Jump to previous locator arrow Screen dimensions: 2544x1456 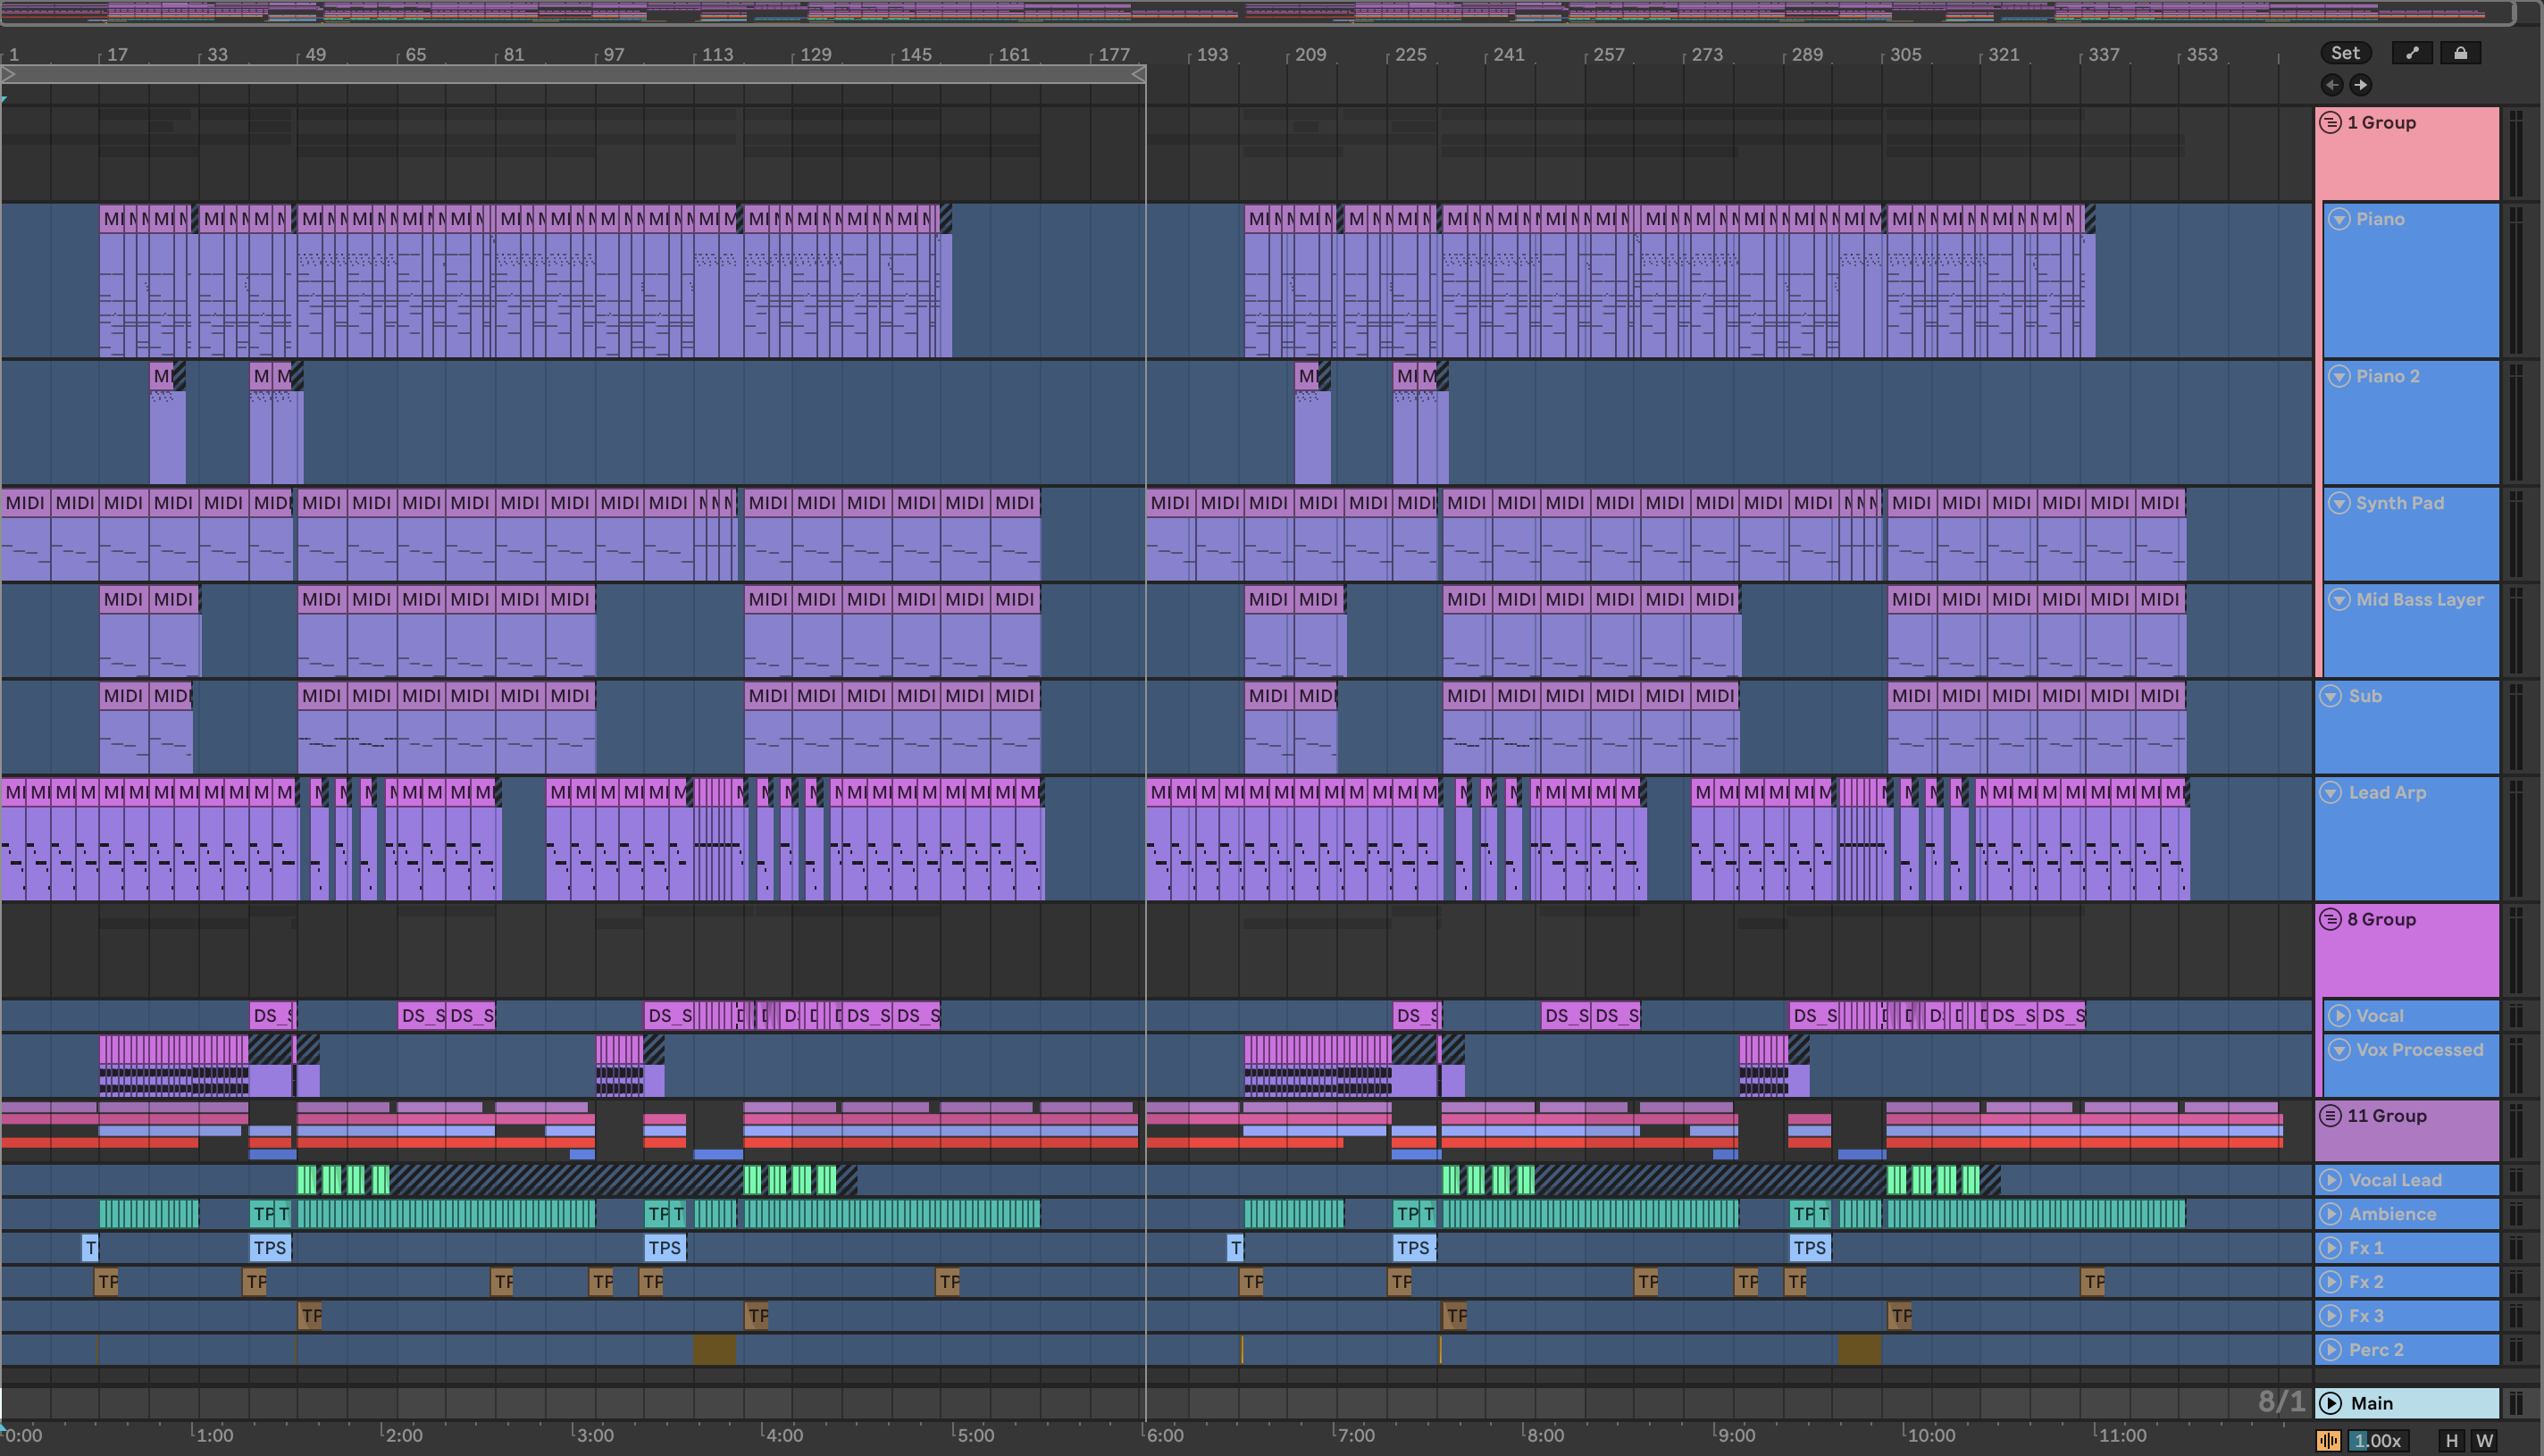point(2332,85)
